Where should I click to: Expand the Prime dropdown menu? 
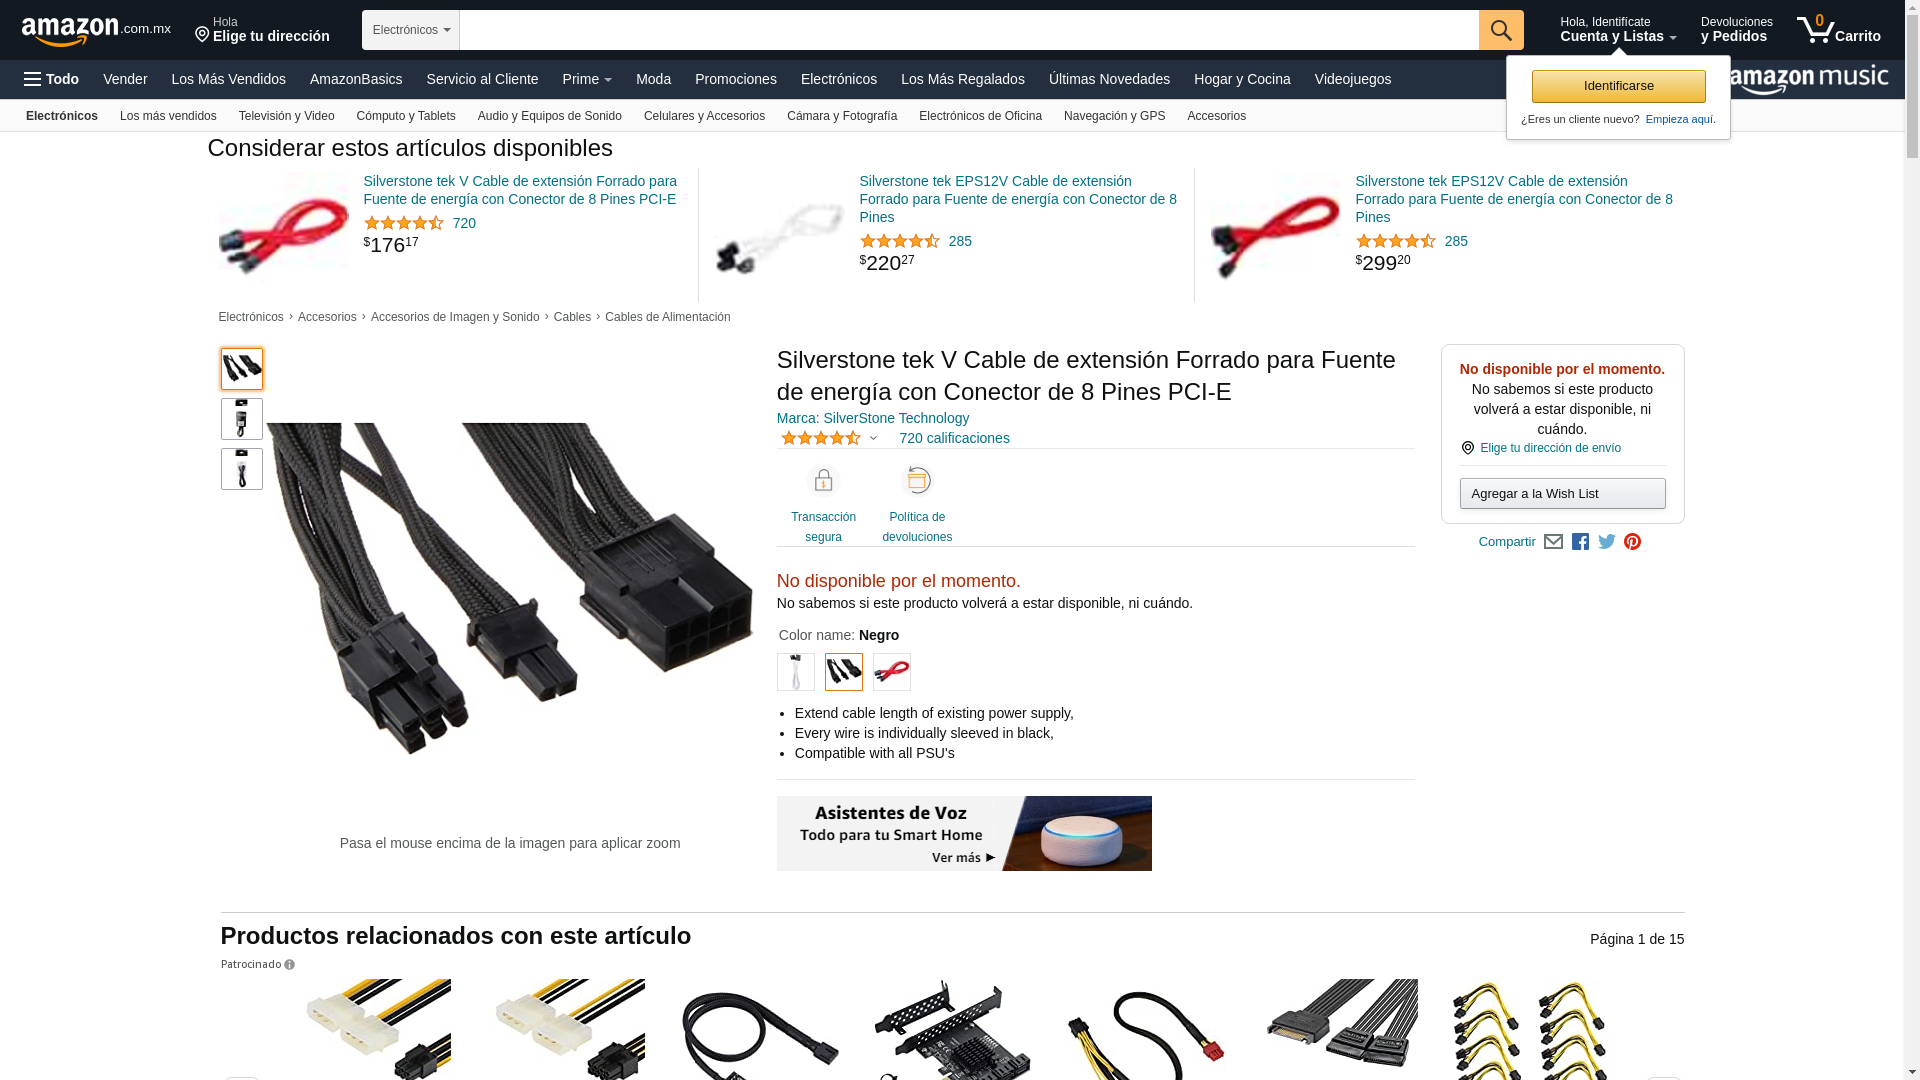coord(587,79)
